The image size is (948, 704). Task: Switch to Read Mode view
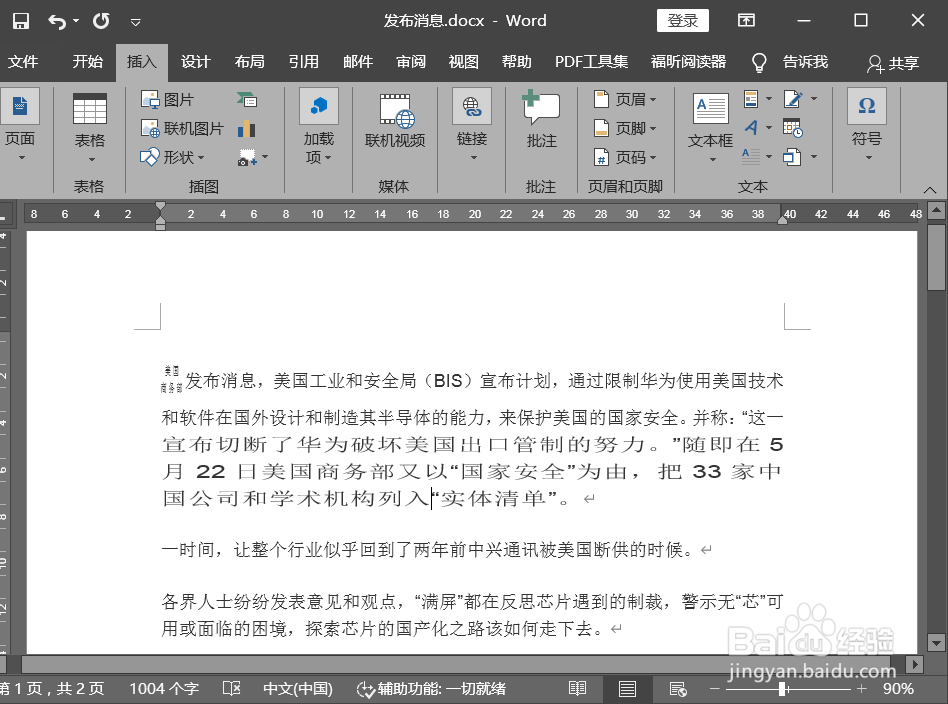click(577, 689)
